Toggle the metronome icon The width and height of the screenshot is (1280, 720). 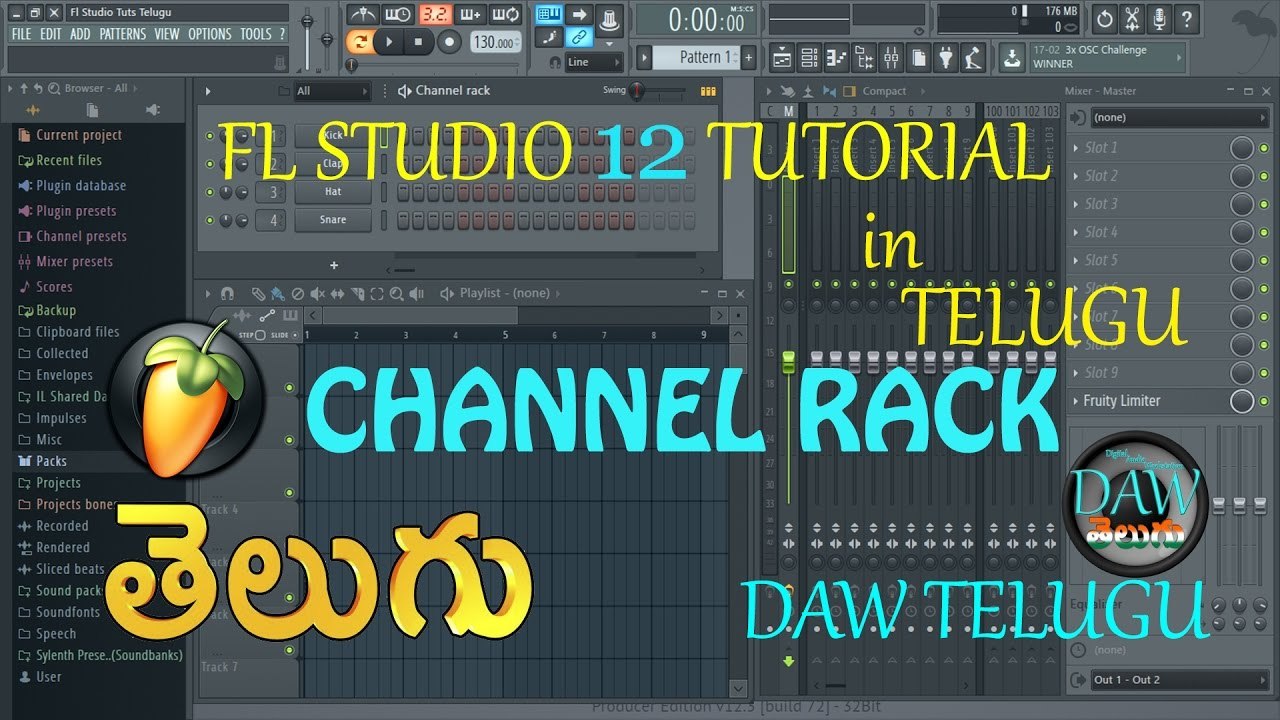[x=361, y=14]
